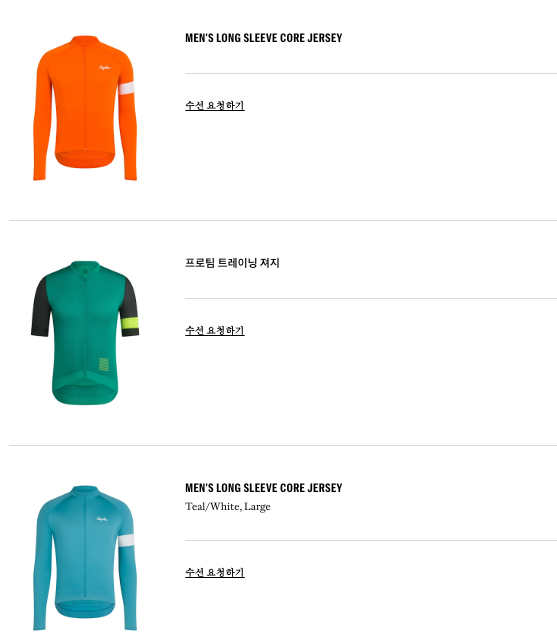Viewport: 557px width, 641px height.
Task: Click 수선 요청하기 under 프로팀 트레이닝 져지
Action: pos(215,330)
